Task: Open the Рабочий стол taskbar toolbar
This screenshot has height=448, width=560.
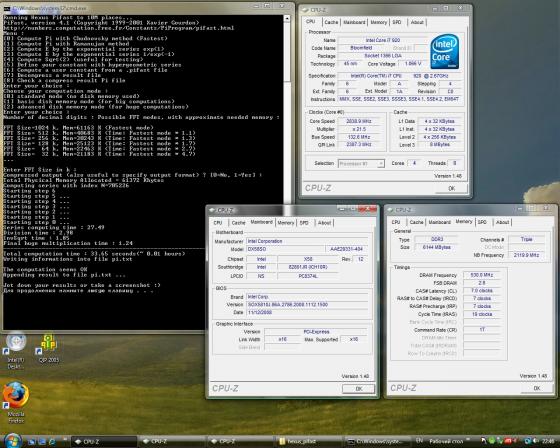Action: [x=445, y=441]
